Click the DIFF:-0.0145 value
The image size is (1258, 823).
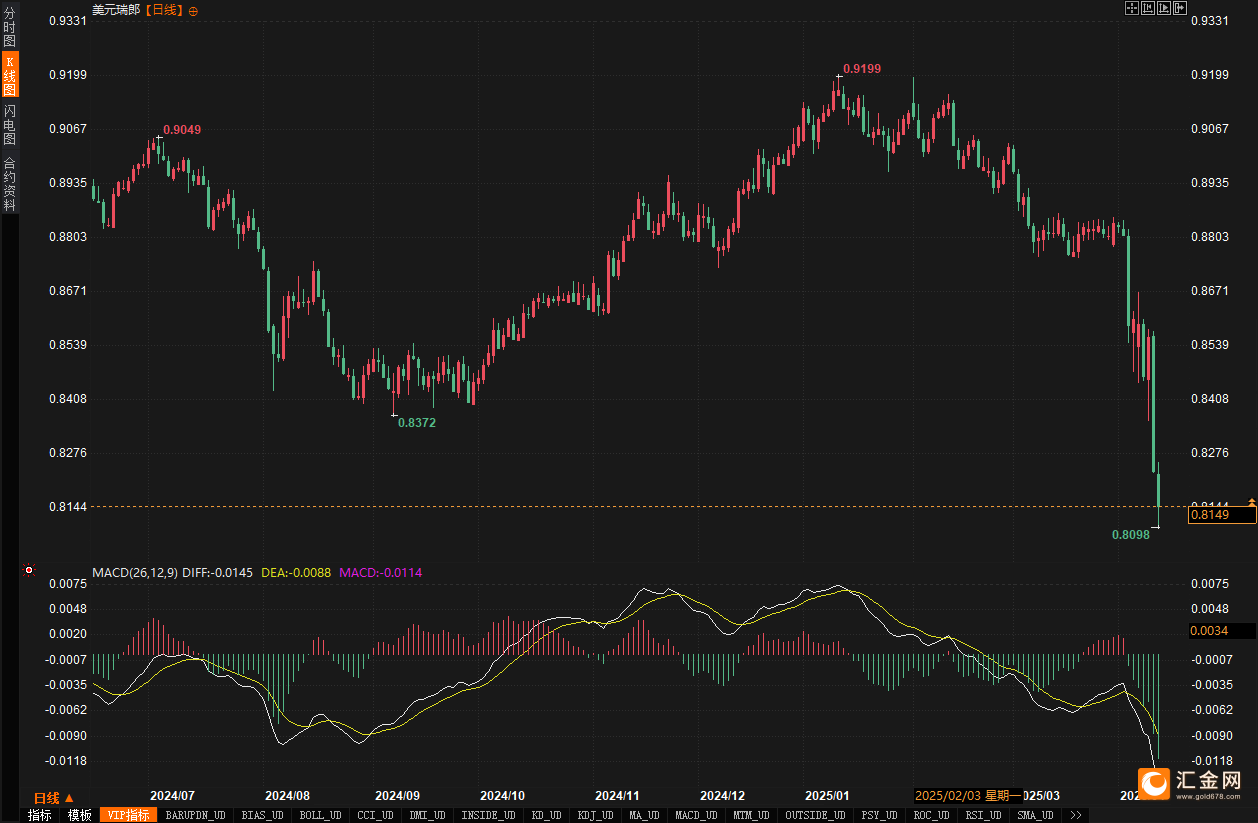pyautogui.click(x=218, y=572)
